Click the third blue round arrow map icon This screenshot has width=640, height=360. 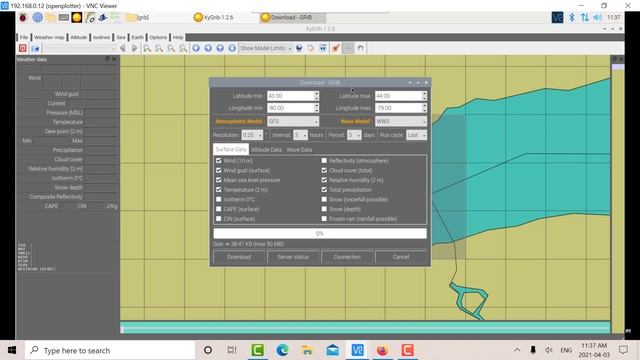click(220, 48)
